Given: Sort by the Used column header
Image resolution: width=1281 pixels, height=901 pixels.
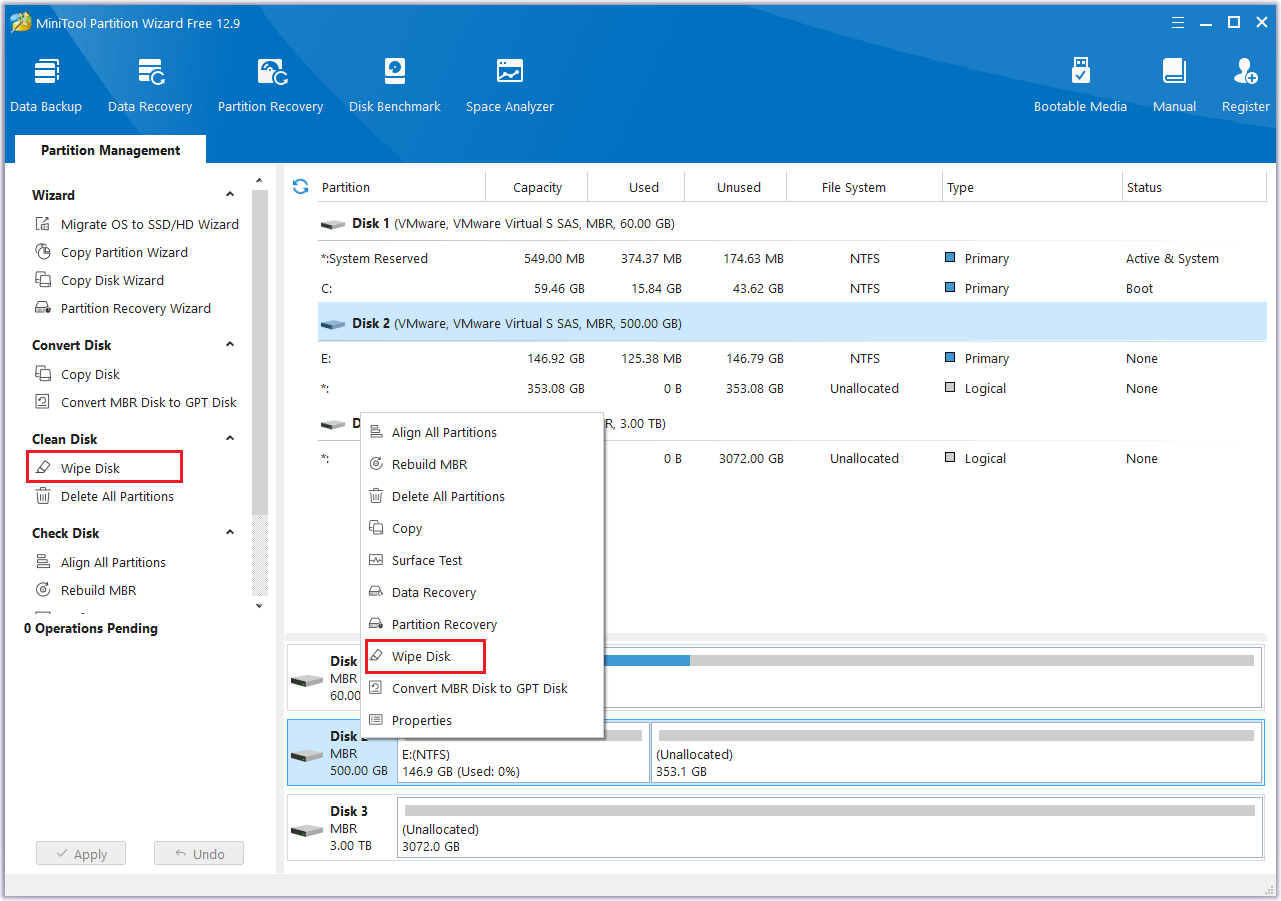Looking at the screenshot, I should [x=637, y=187].
